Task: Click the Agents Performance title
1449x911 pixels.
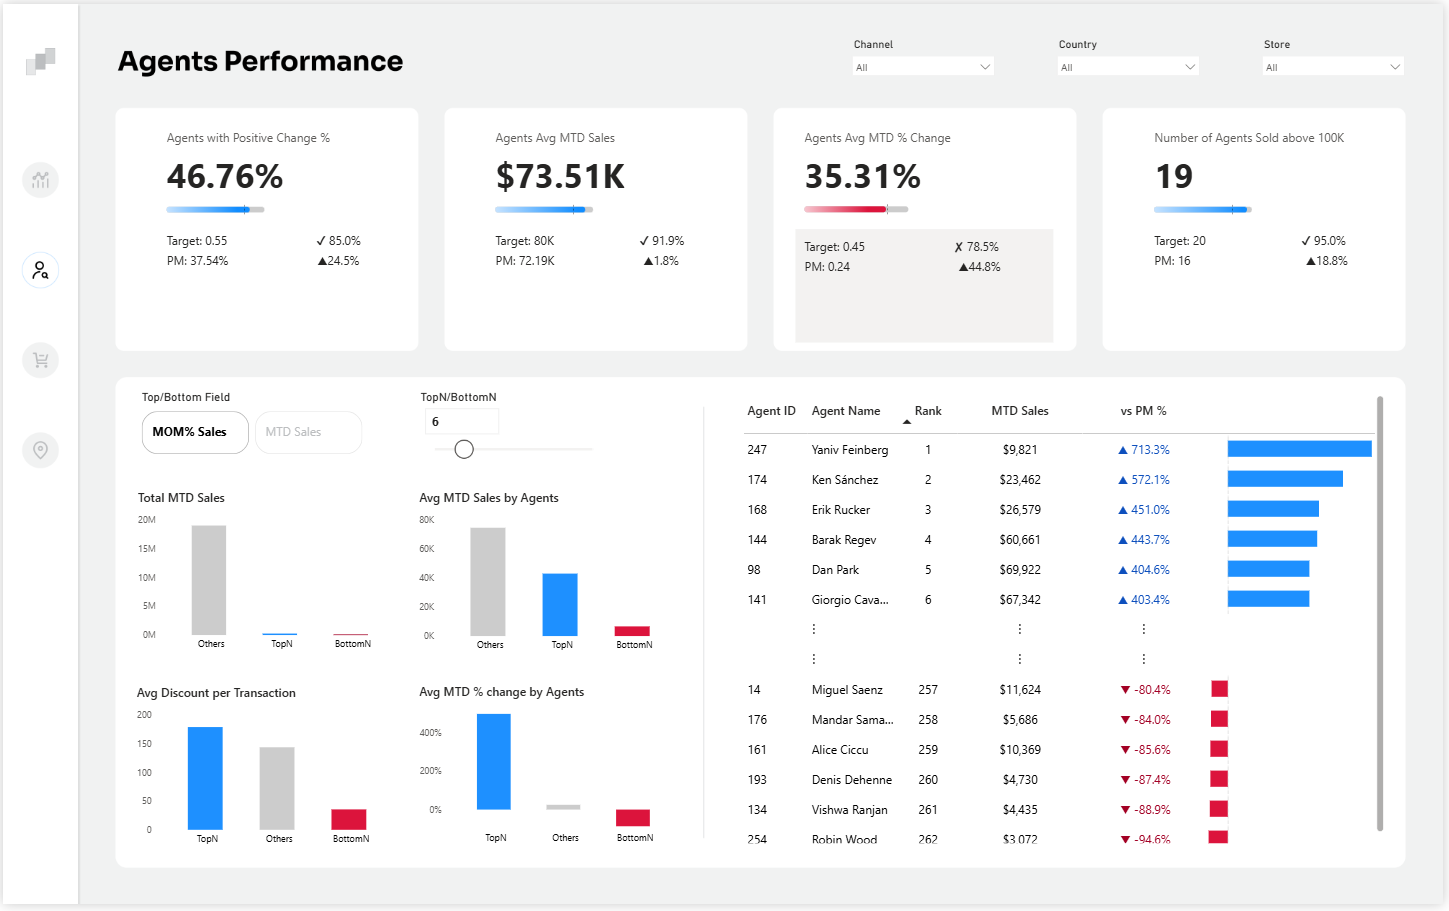Action: (x=261, y=61)
